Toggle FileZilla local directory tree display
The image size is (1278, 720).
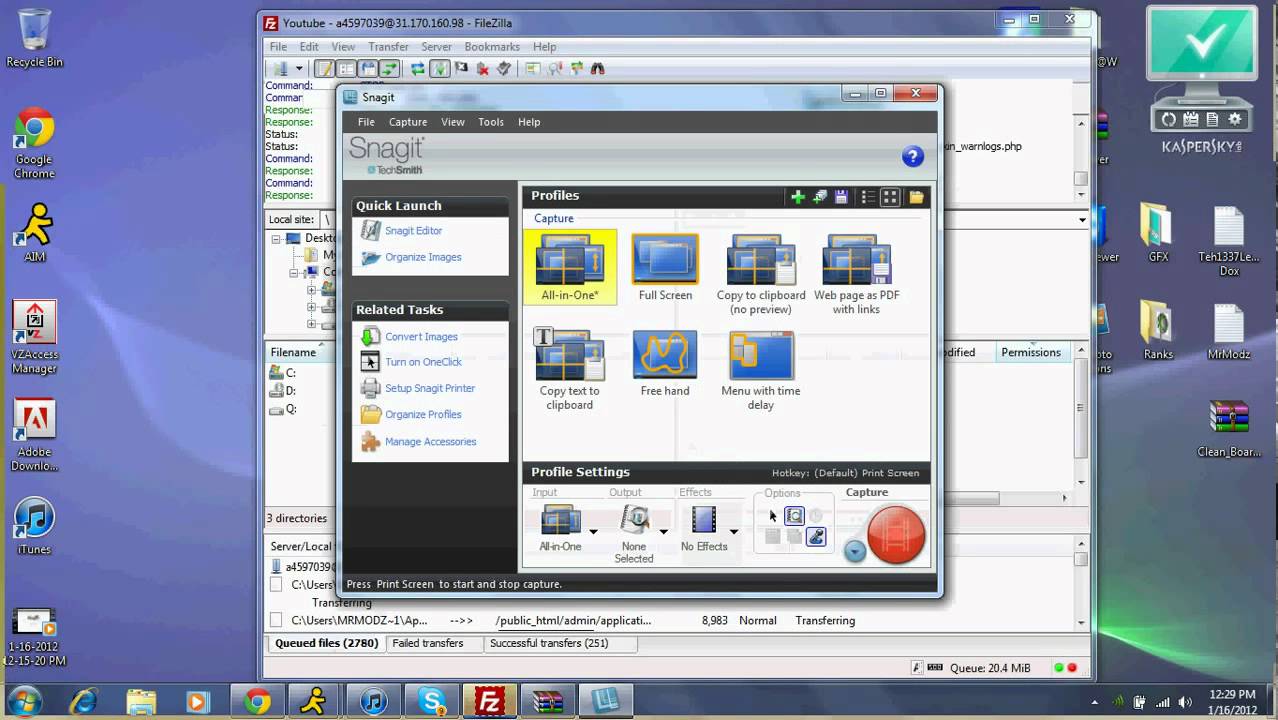tap(346, 68)
